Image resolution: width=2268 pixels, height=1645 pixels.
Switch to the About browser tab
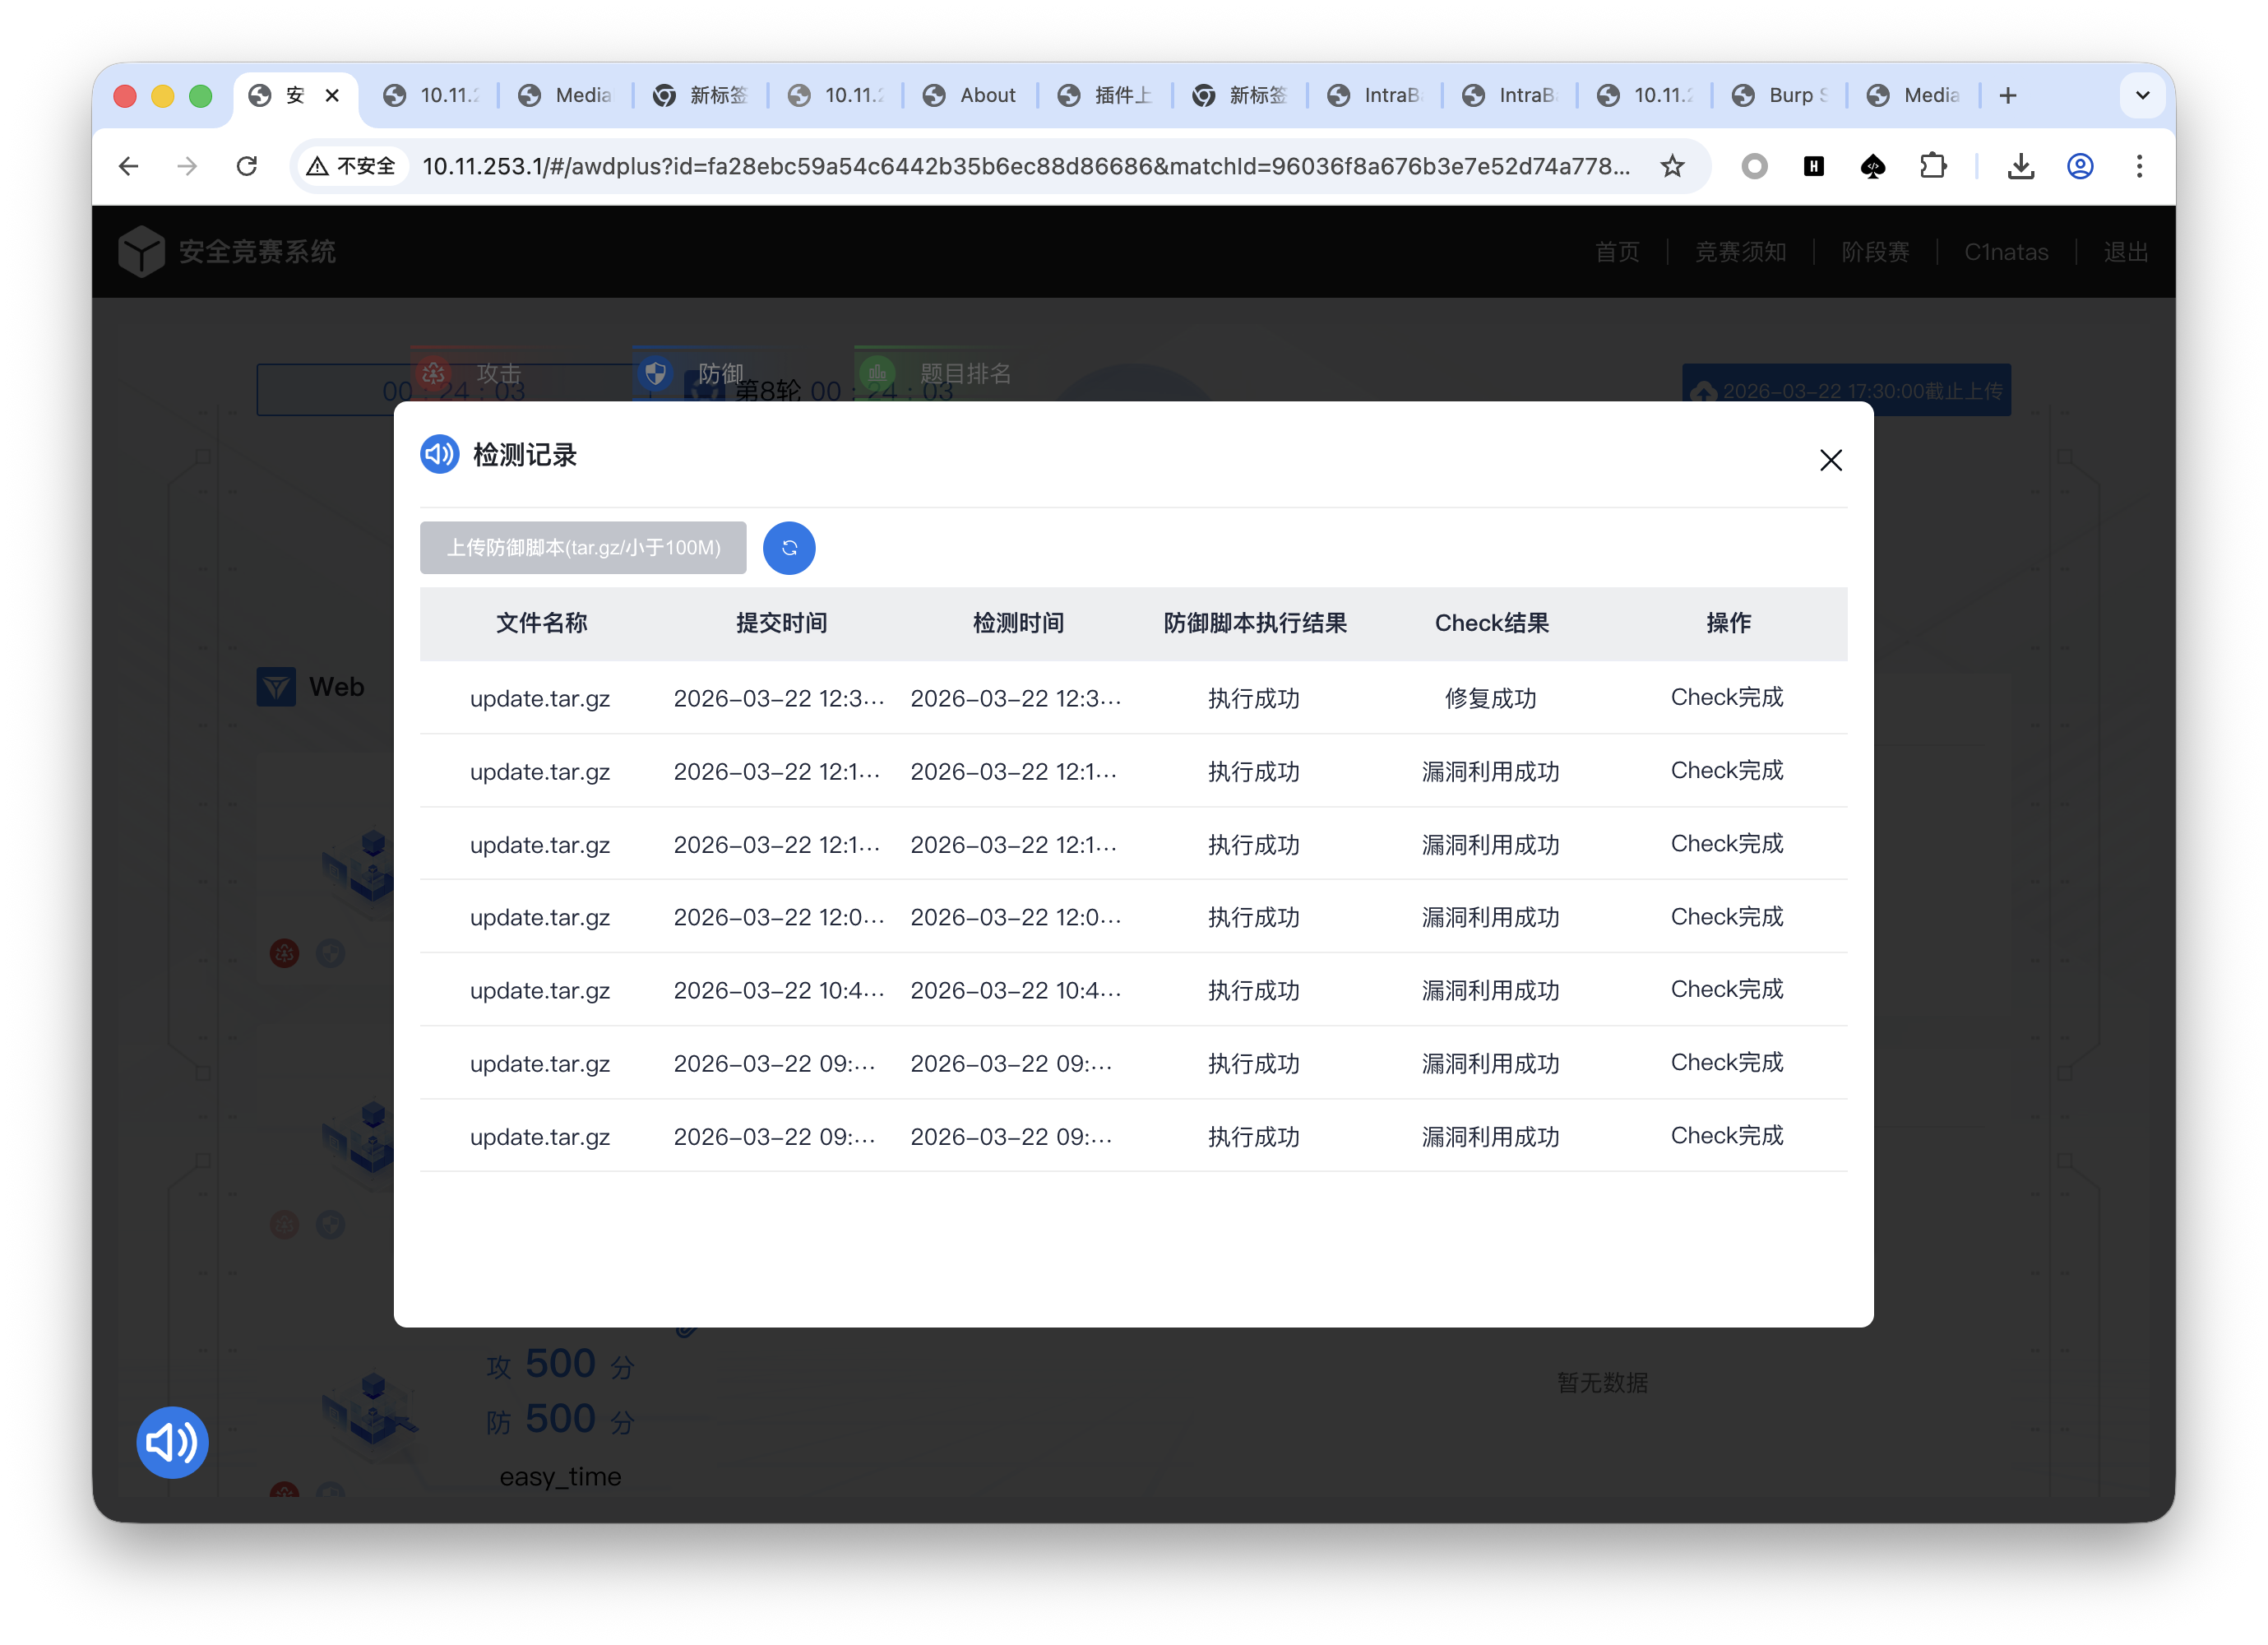pos(970,96)
